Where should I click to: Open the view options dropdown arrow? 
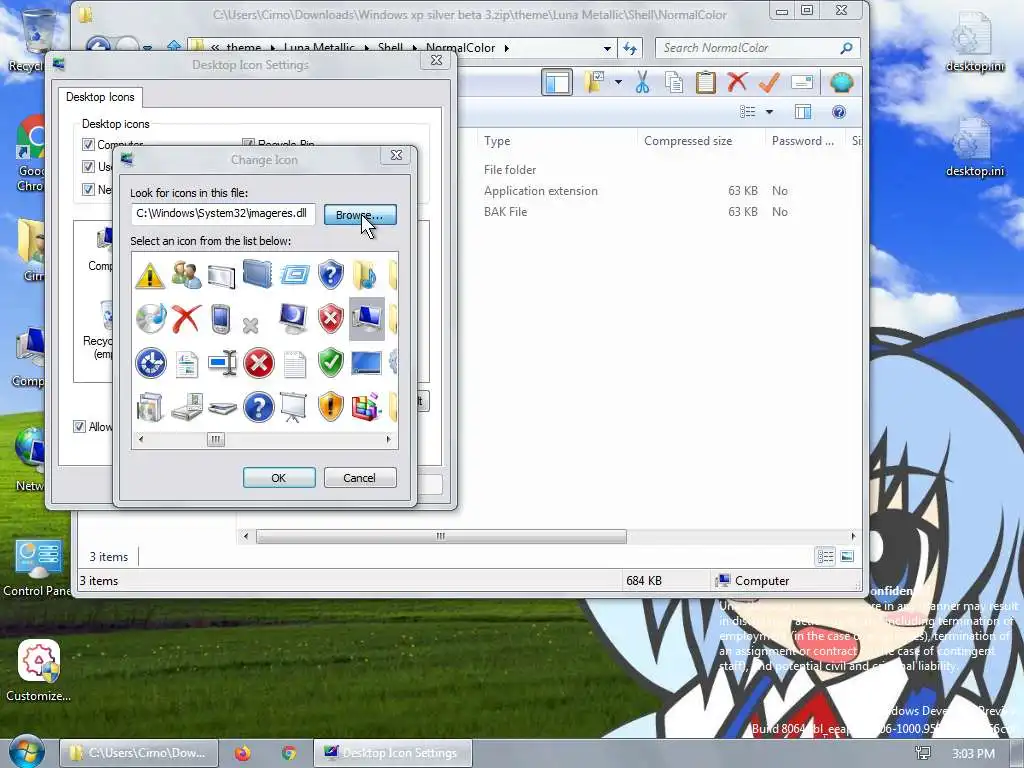pos(769,112)
